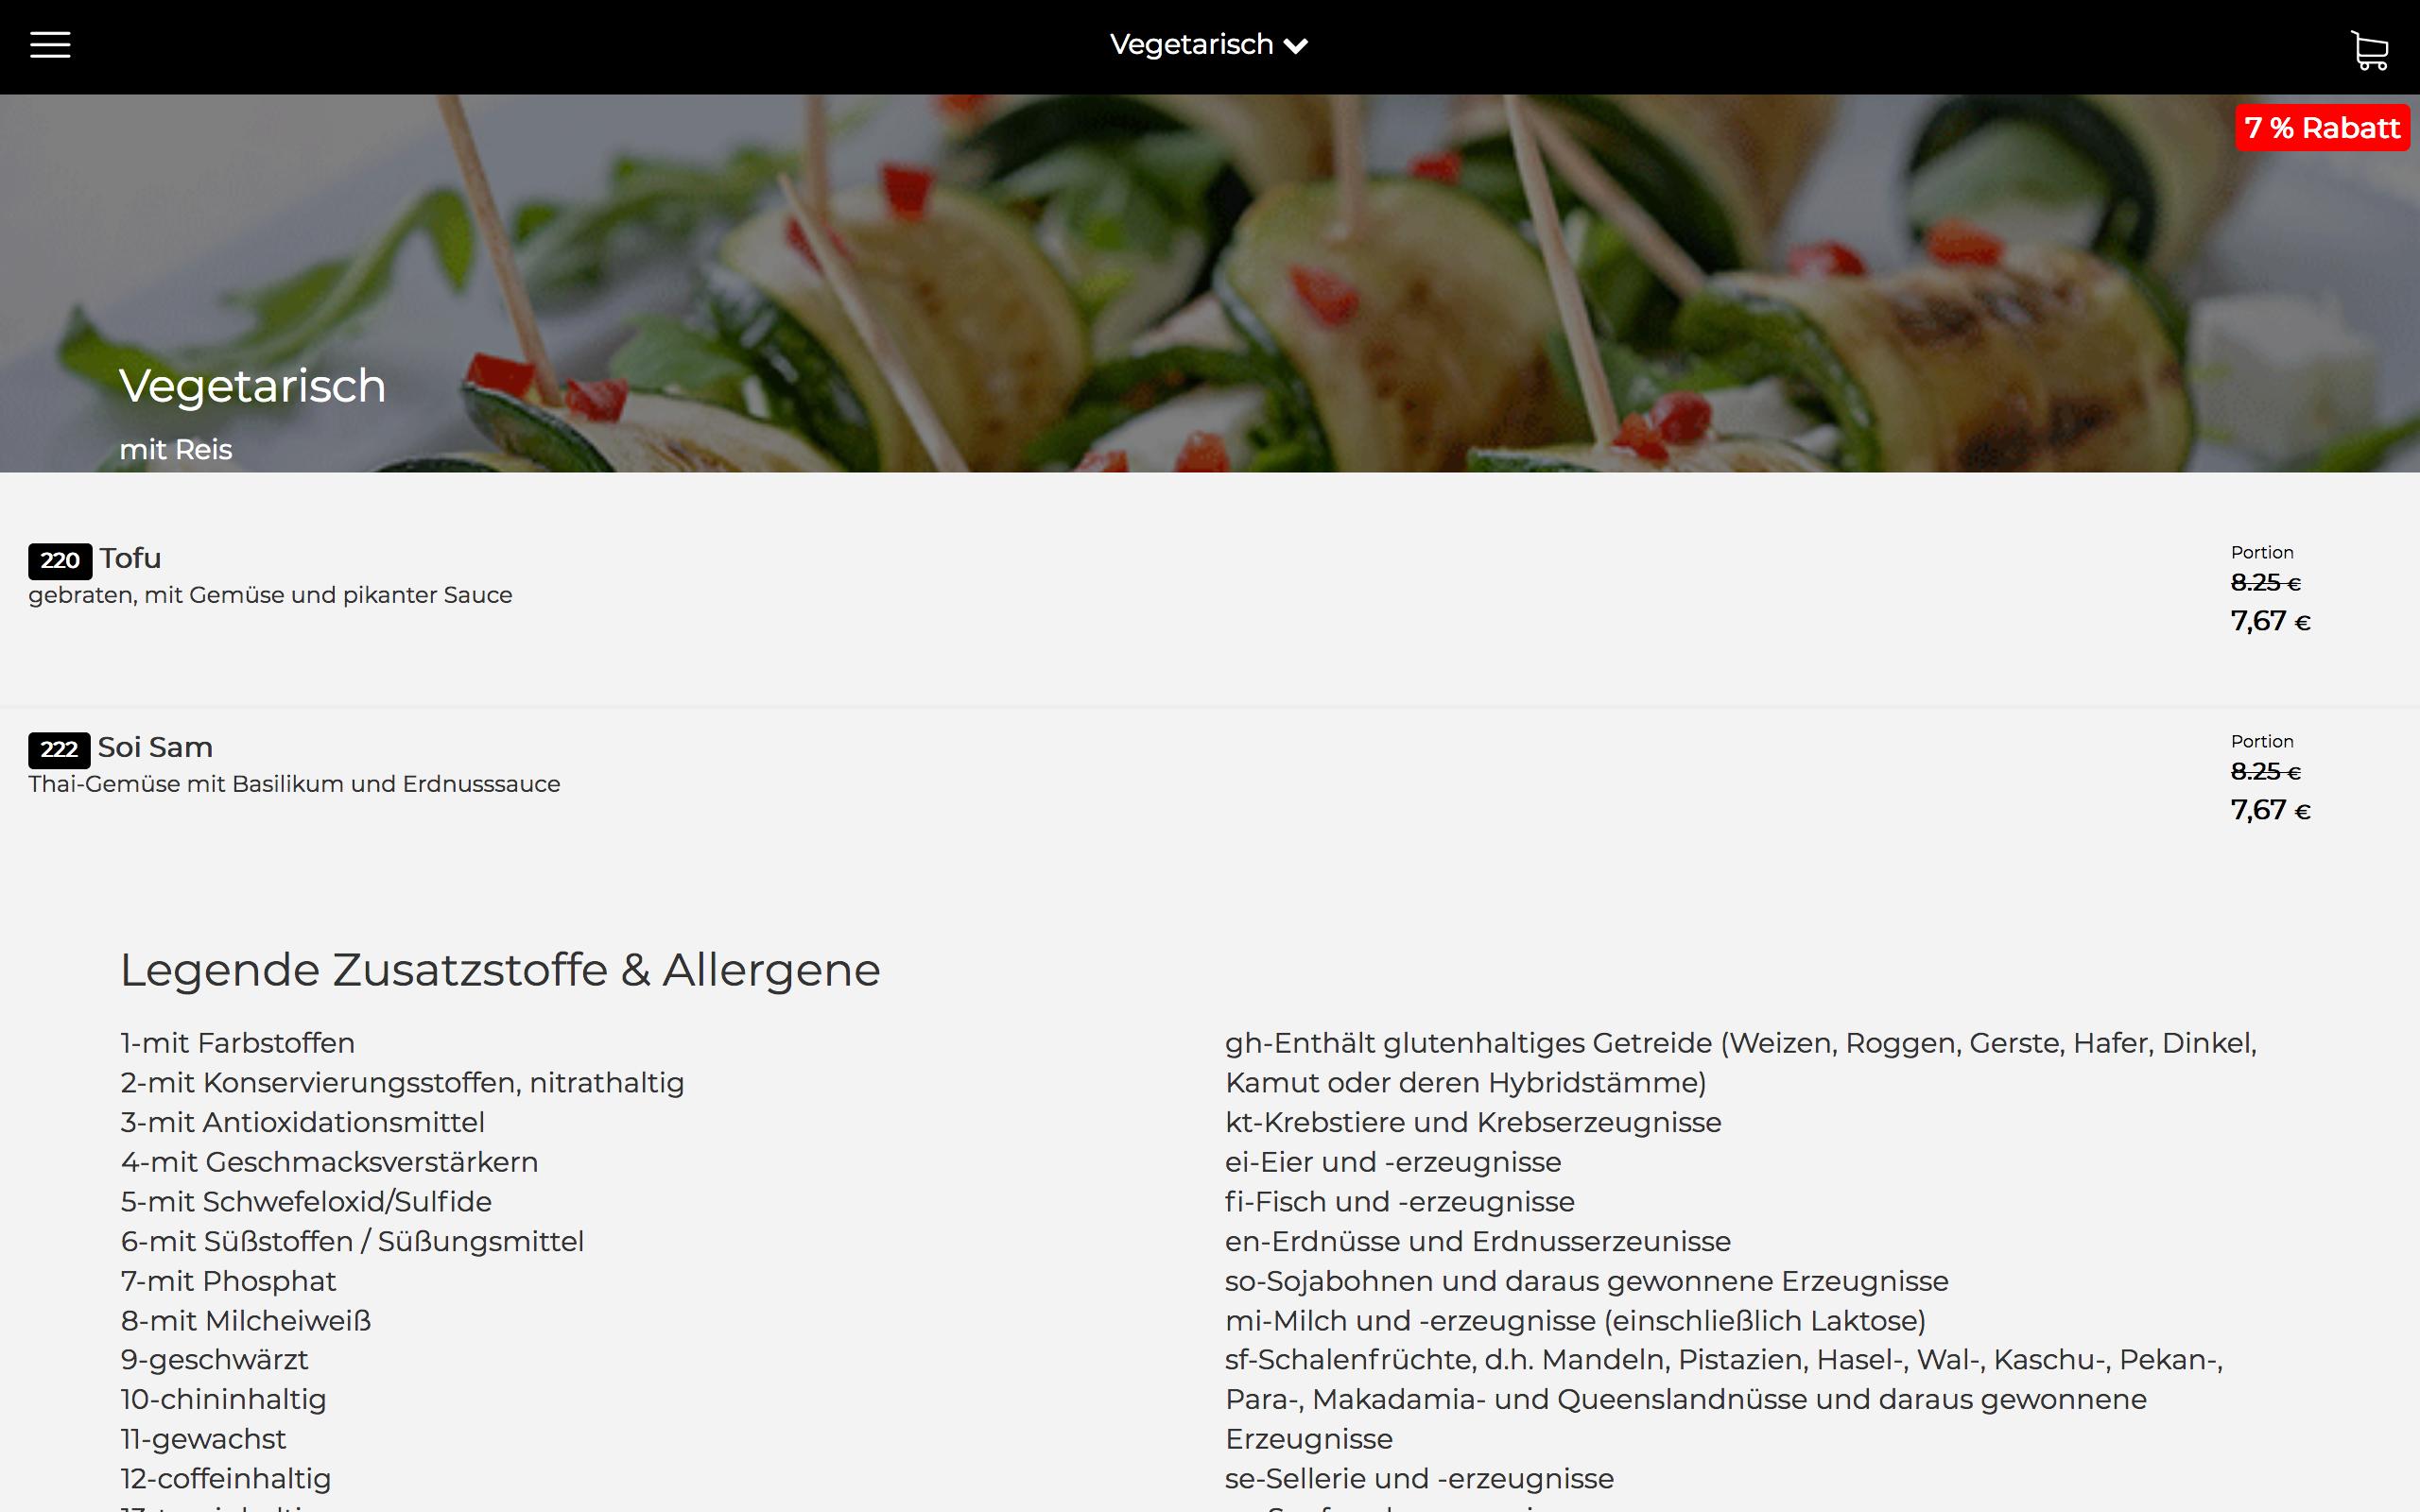Image resolution: width=2420 pixels, height=1512 pixels.
Task: Add Soi Sam portion for 7,67 €
Action: [2270, 810]
